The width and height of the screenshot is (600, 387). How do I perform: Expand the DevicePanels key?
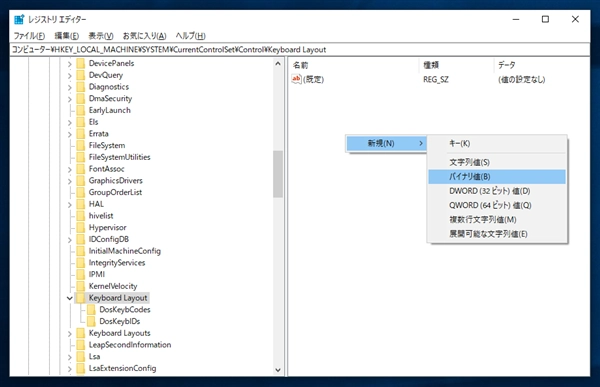pyautogui.click(x=70, y=64)
